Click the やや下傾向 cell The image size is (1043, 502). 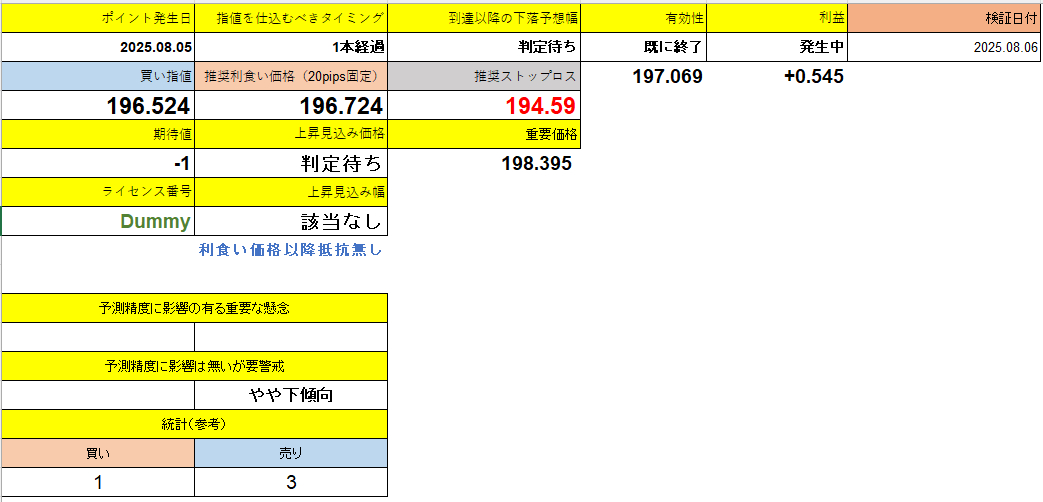291,396
